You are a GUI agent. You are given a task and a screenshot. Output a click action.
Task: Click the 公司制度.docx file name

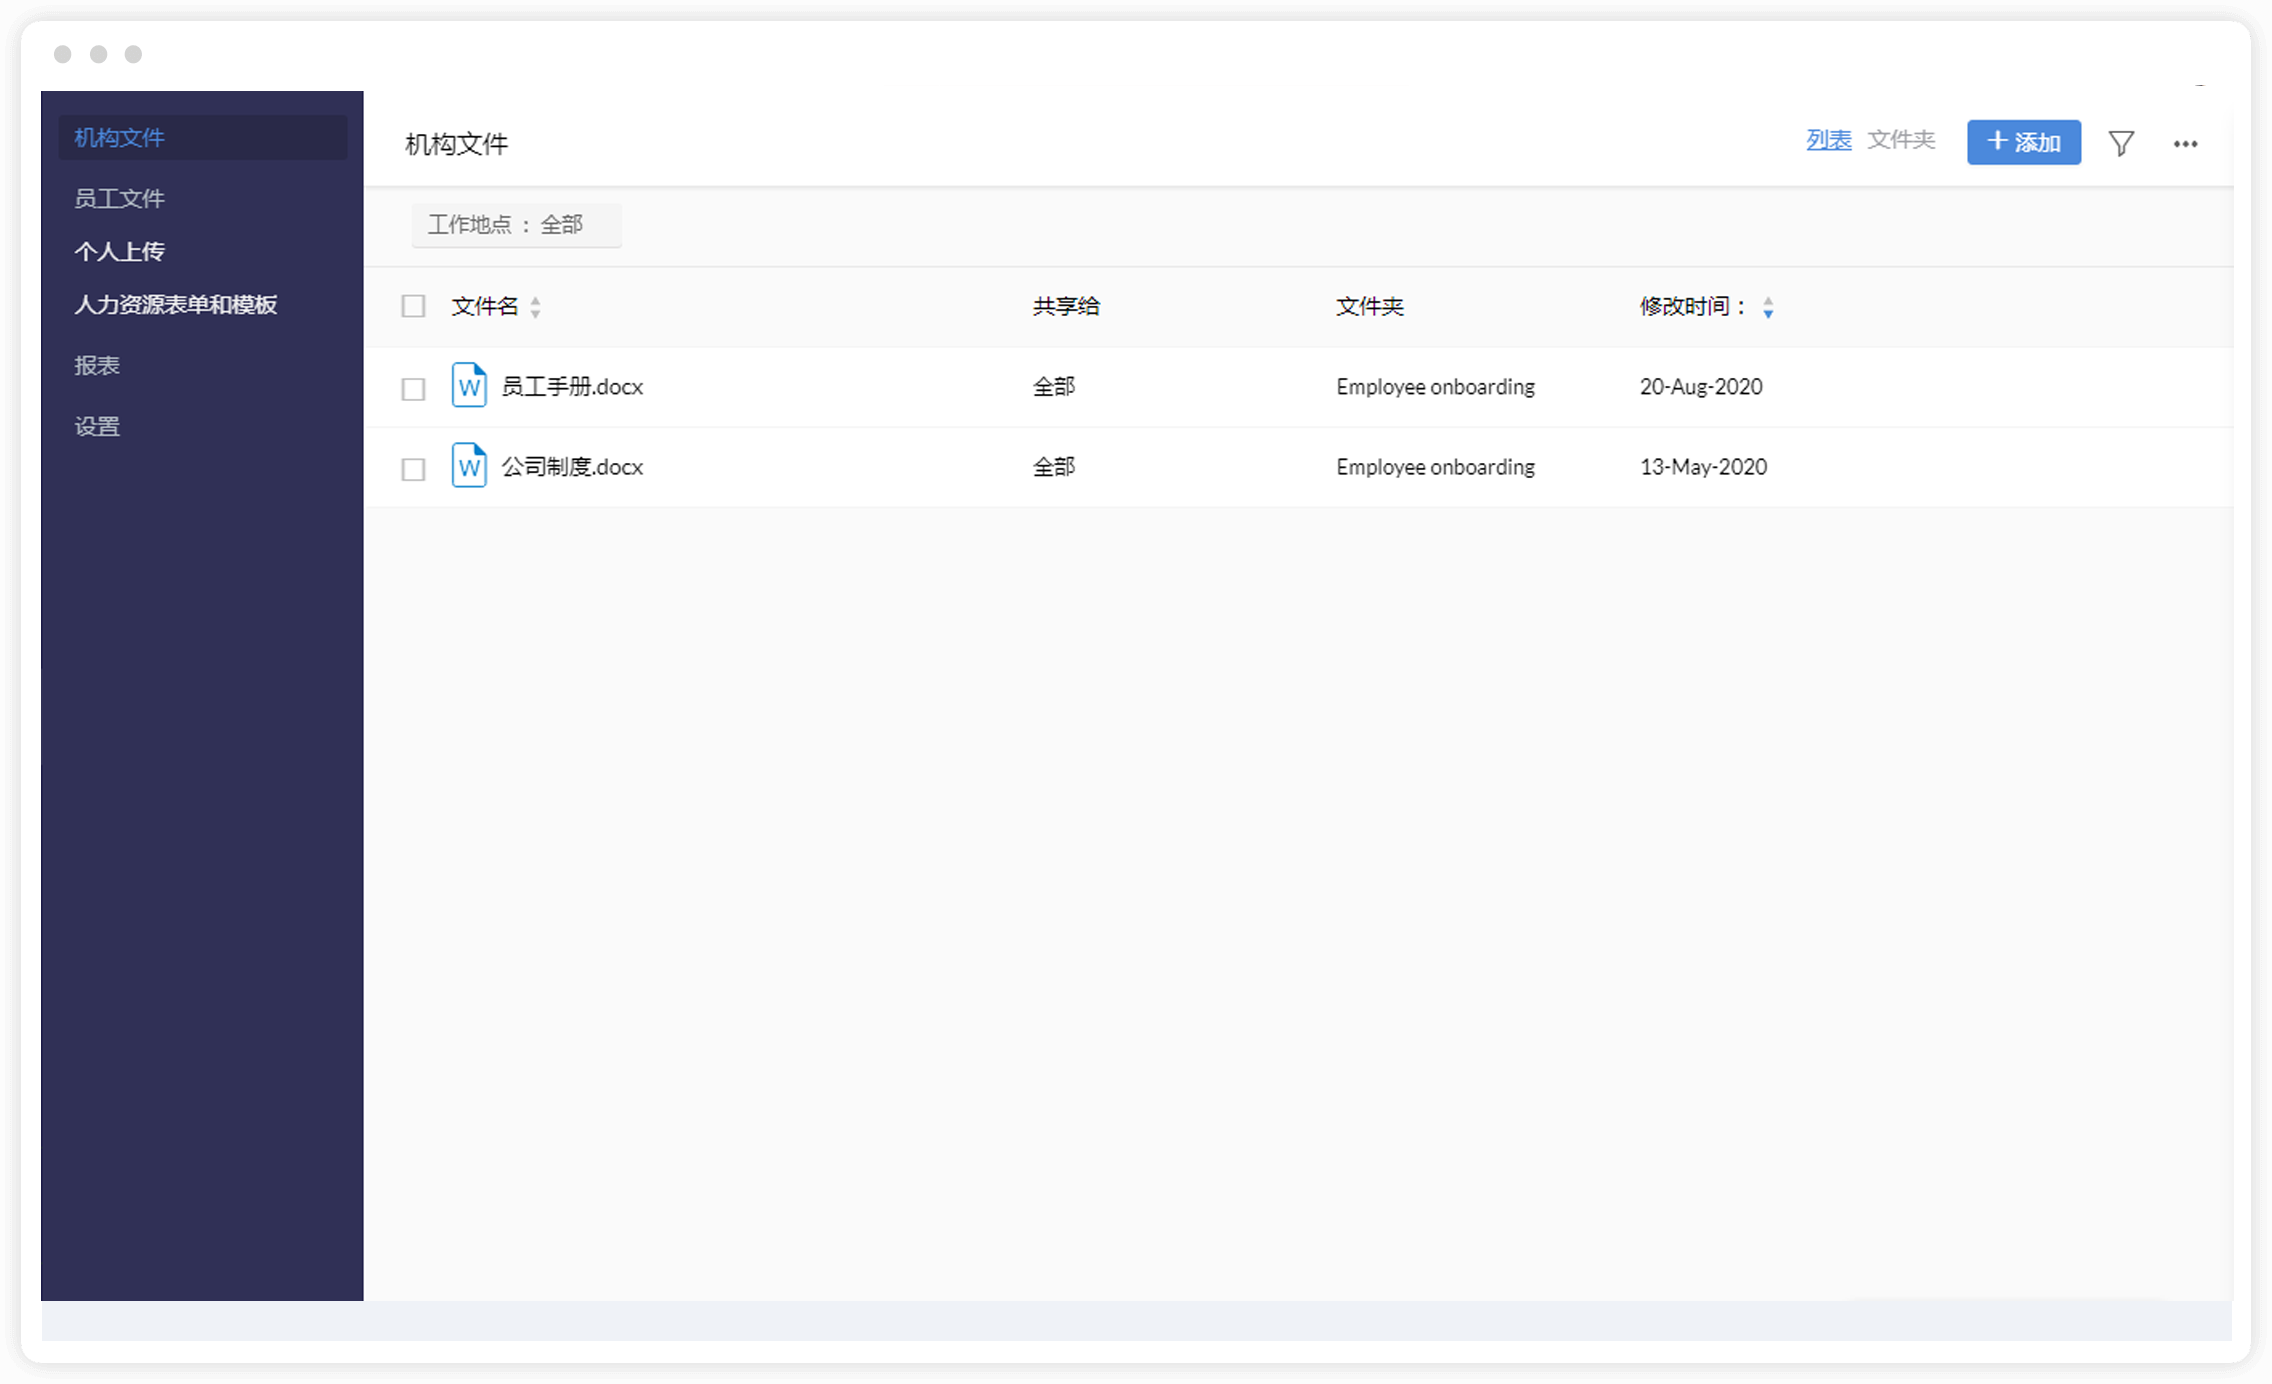tap(572, 467)
